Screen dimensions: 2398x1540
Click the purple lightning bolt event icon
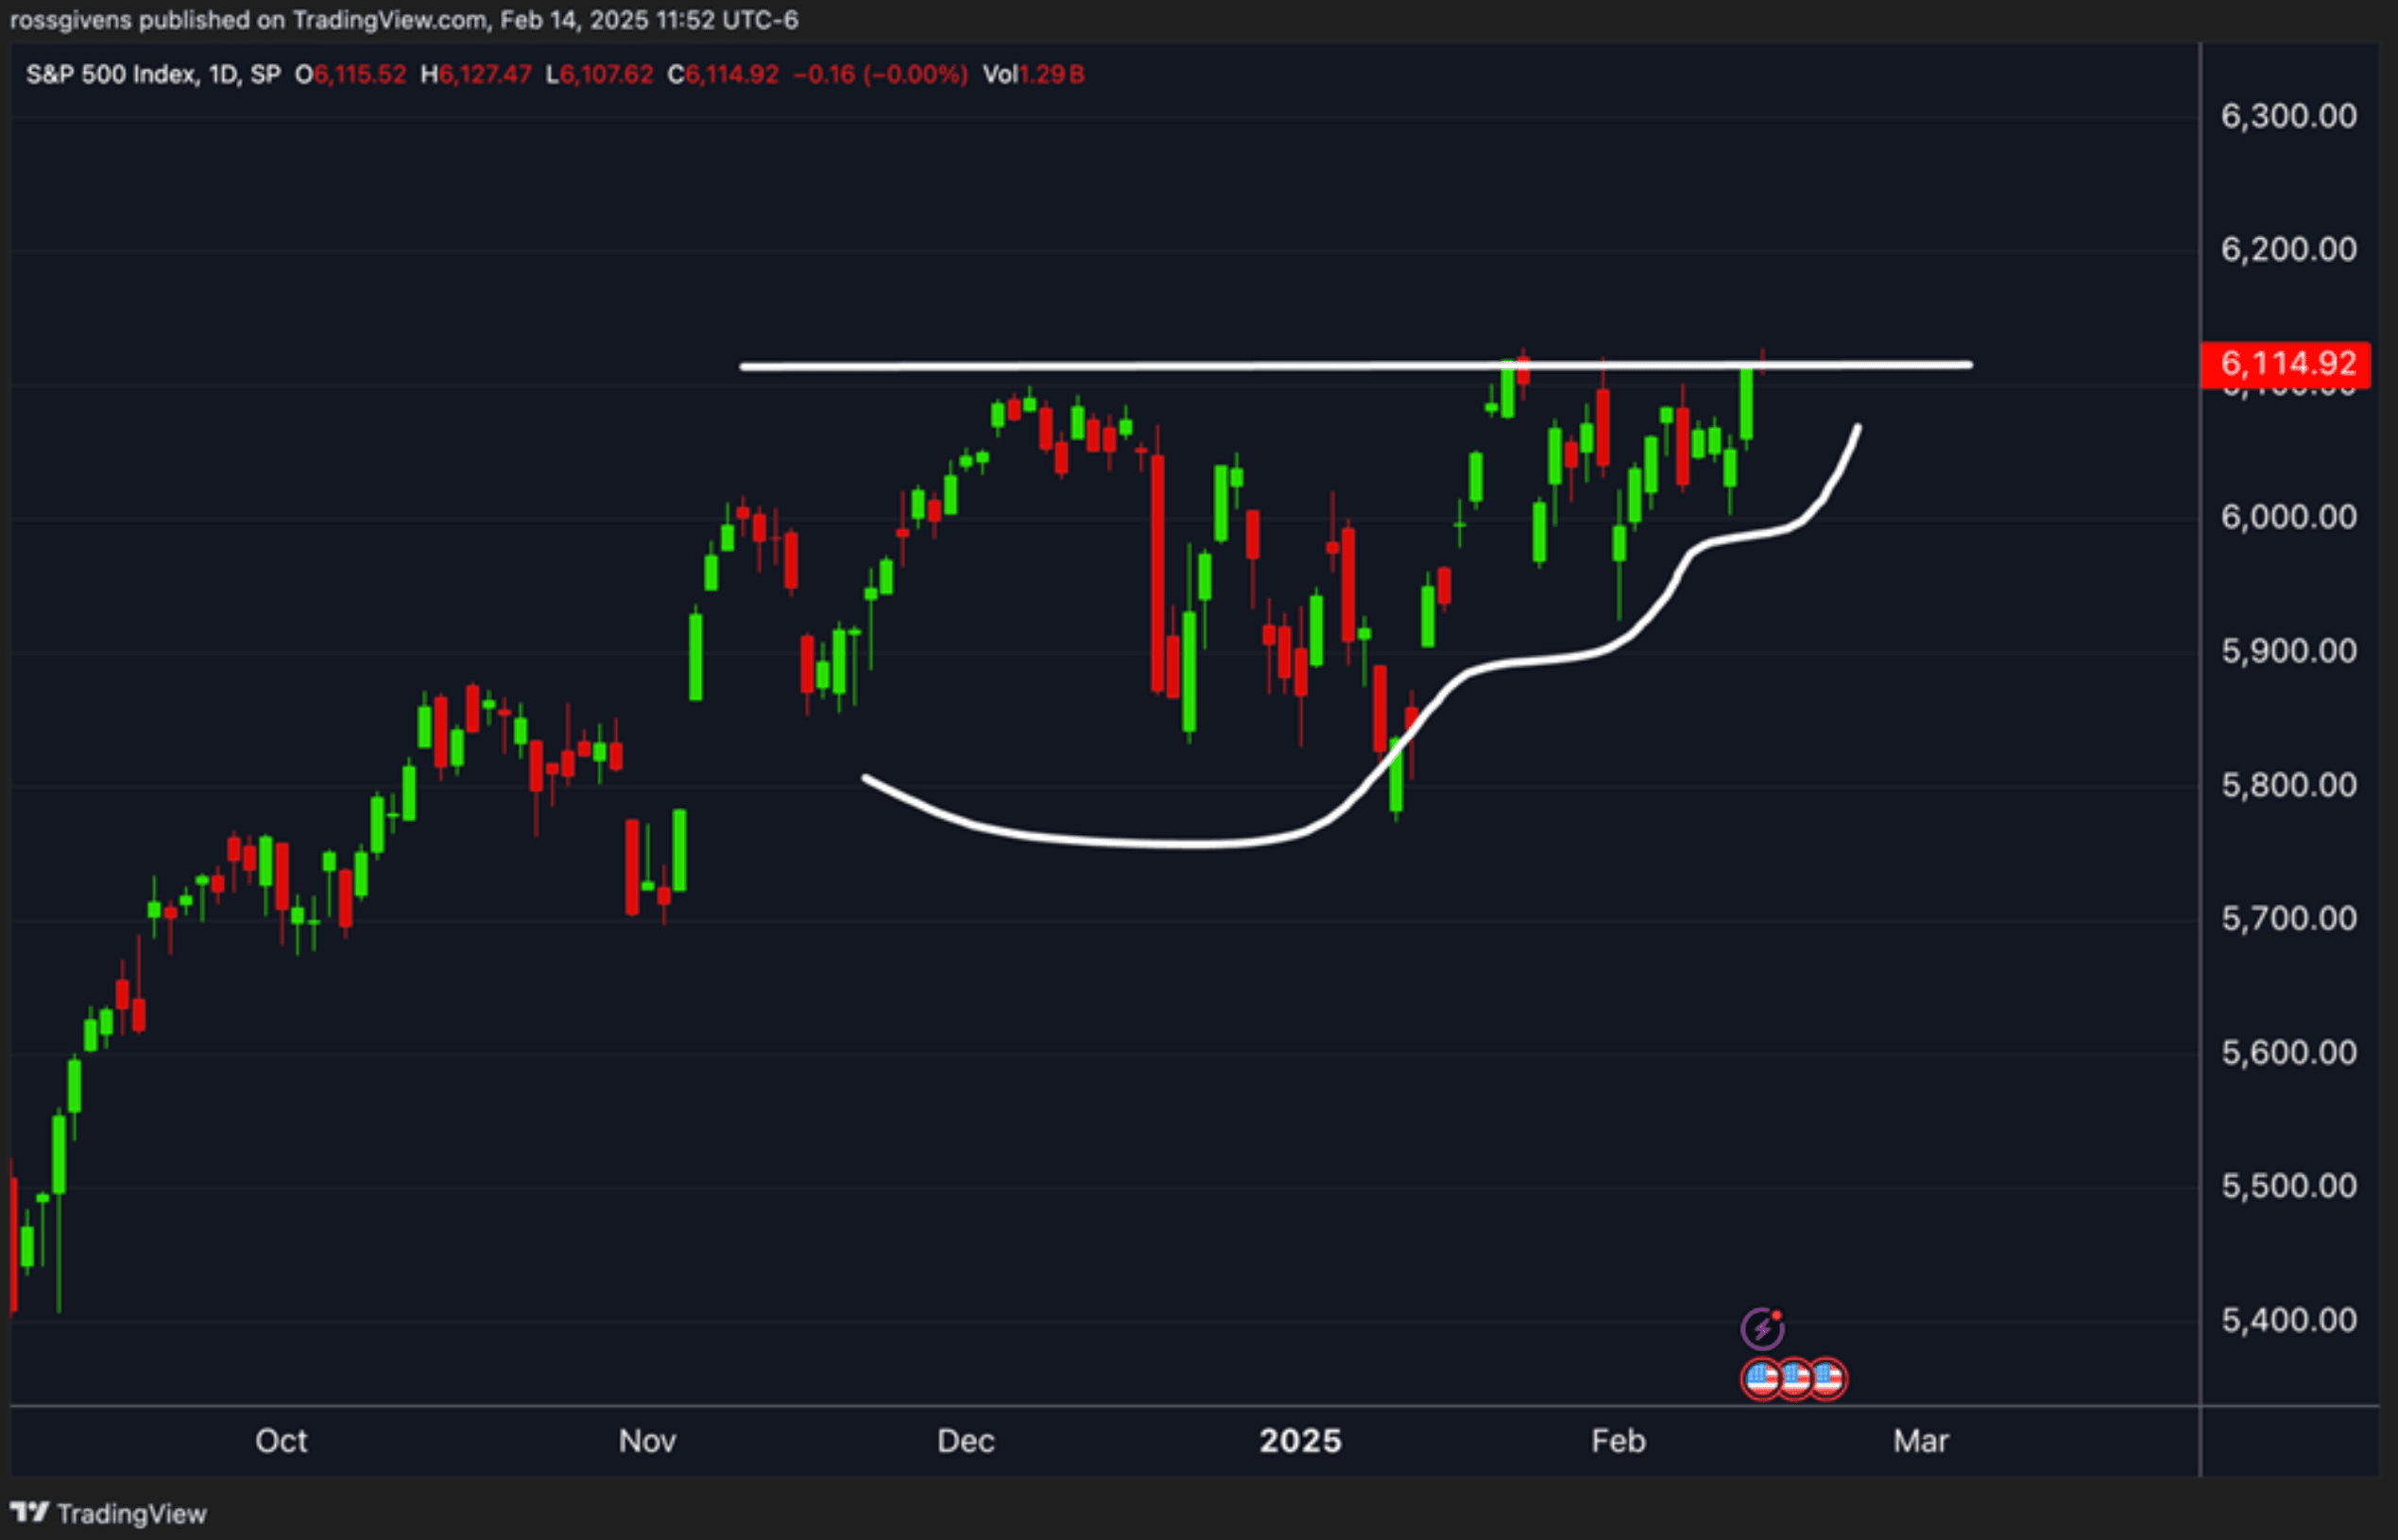pyautogui.click(x=1762, y=1329)
